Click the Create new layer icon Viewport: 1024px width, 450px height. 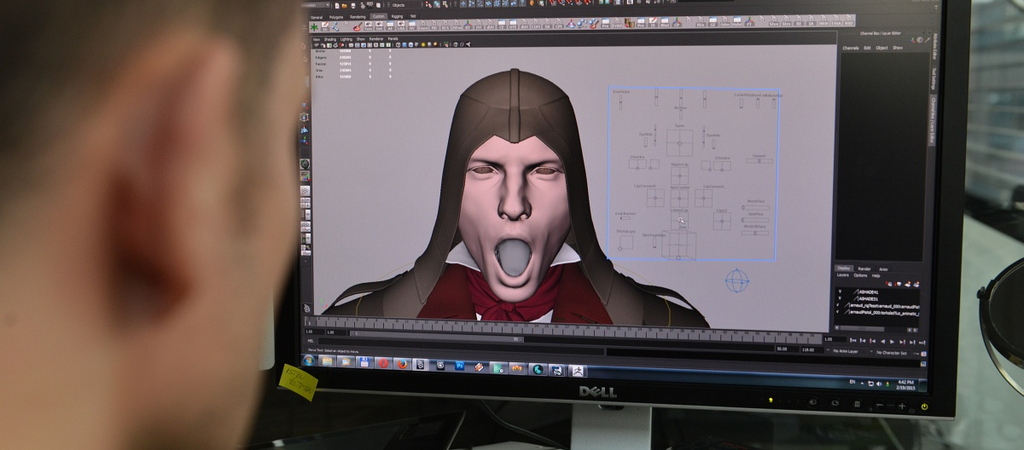tap(908, 284)
